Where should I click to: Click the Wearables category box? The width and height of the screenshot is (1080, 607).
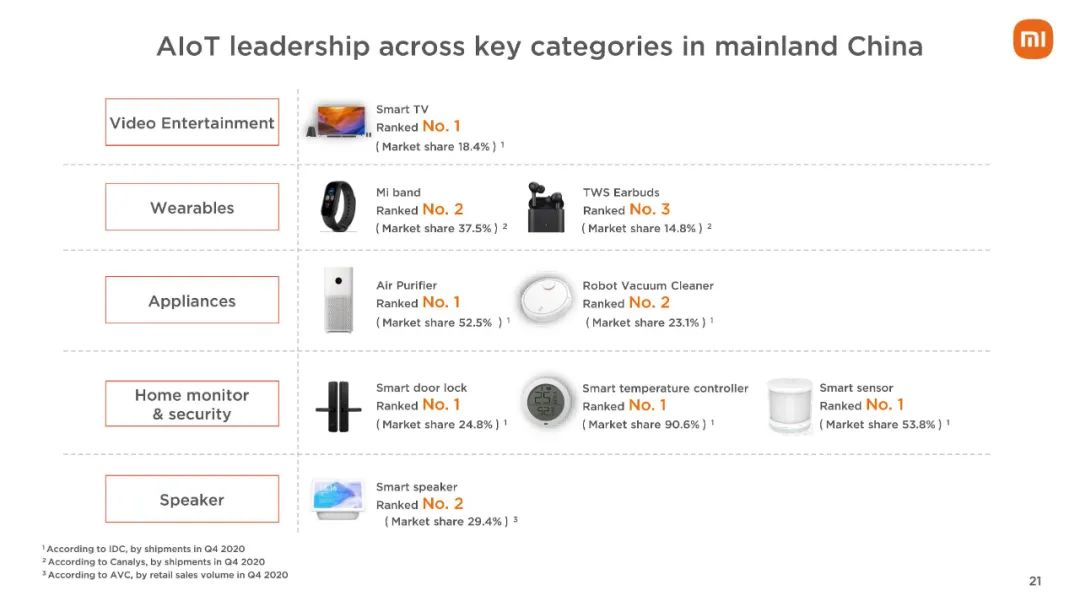(192, 207)
